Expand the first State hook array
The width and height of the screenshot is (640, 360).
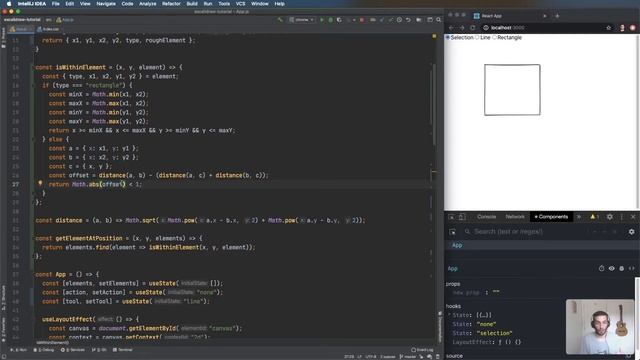[x=449, y=315]
